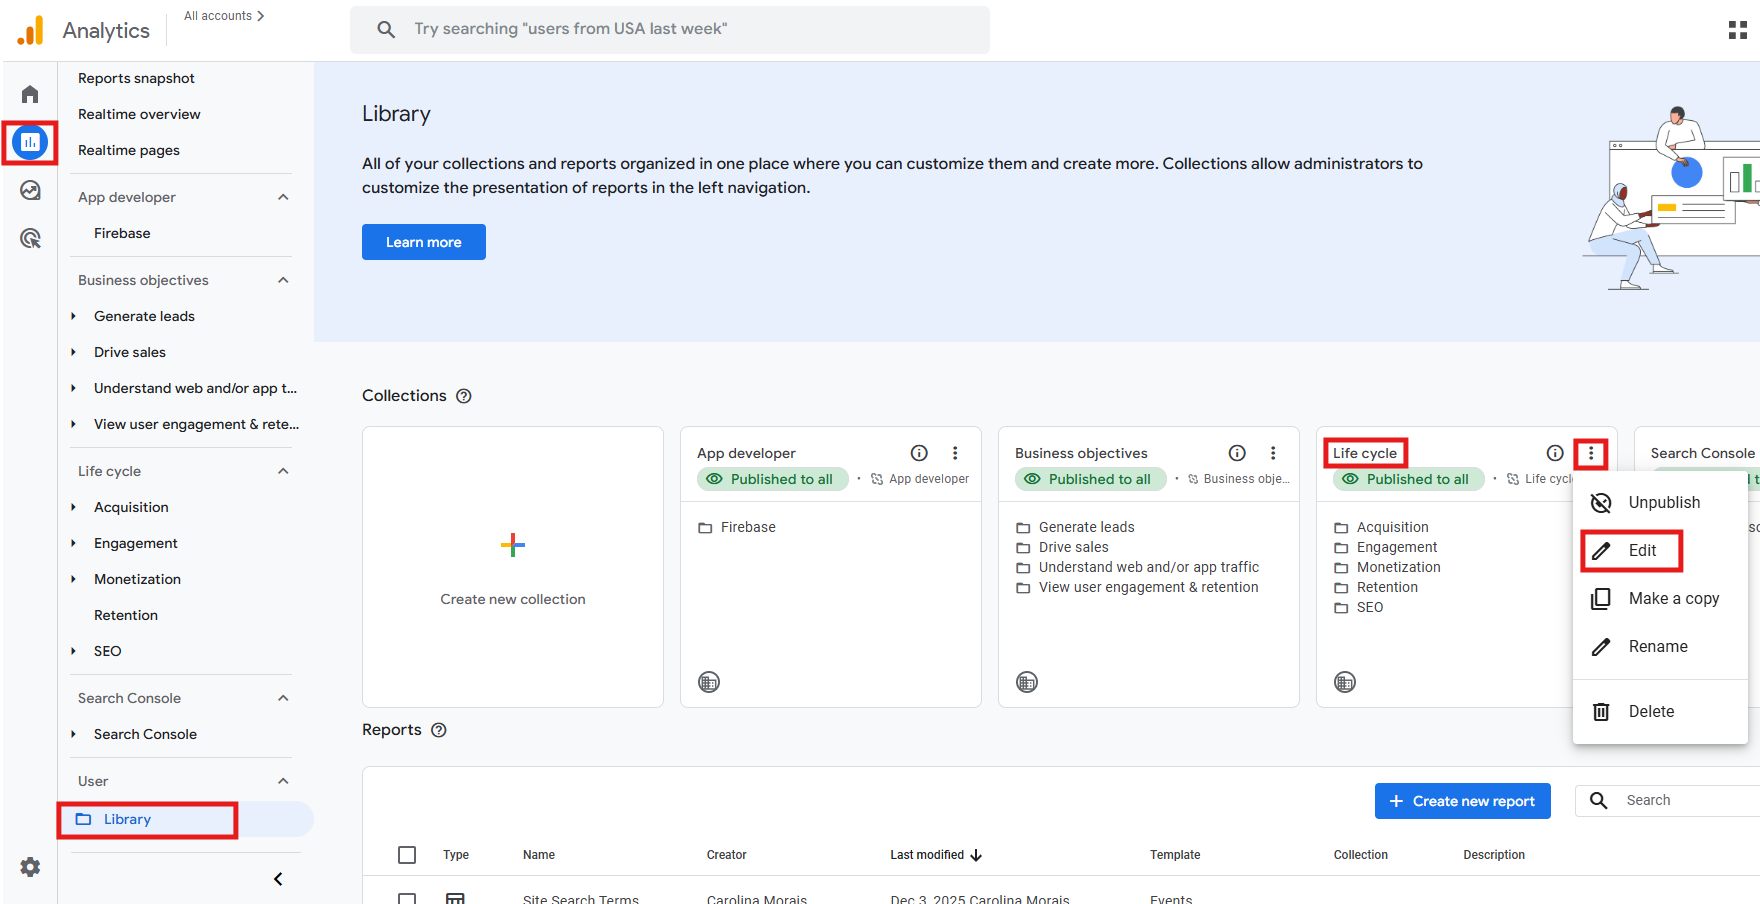
Task: Click the Analytics search field
Action: point(670,29)
